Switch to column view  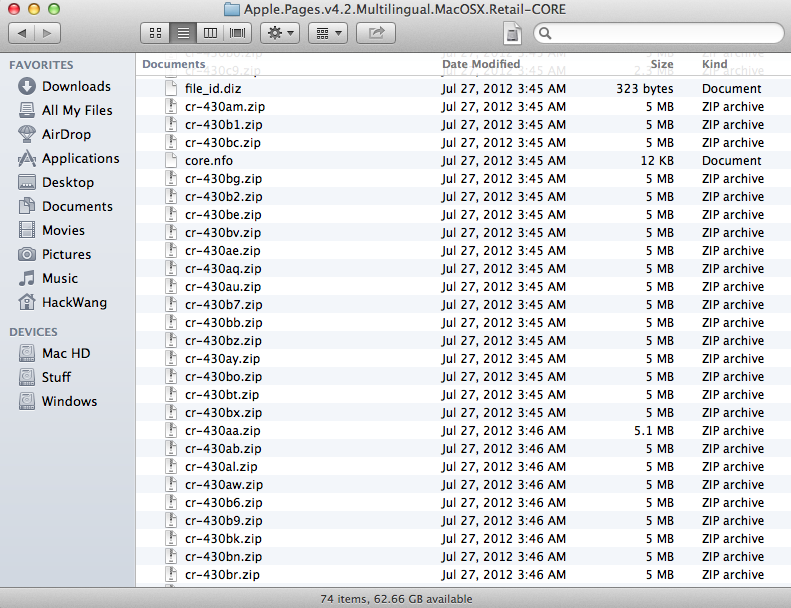[x=210, y=33]
